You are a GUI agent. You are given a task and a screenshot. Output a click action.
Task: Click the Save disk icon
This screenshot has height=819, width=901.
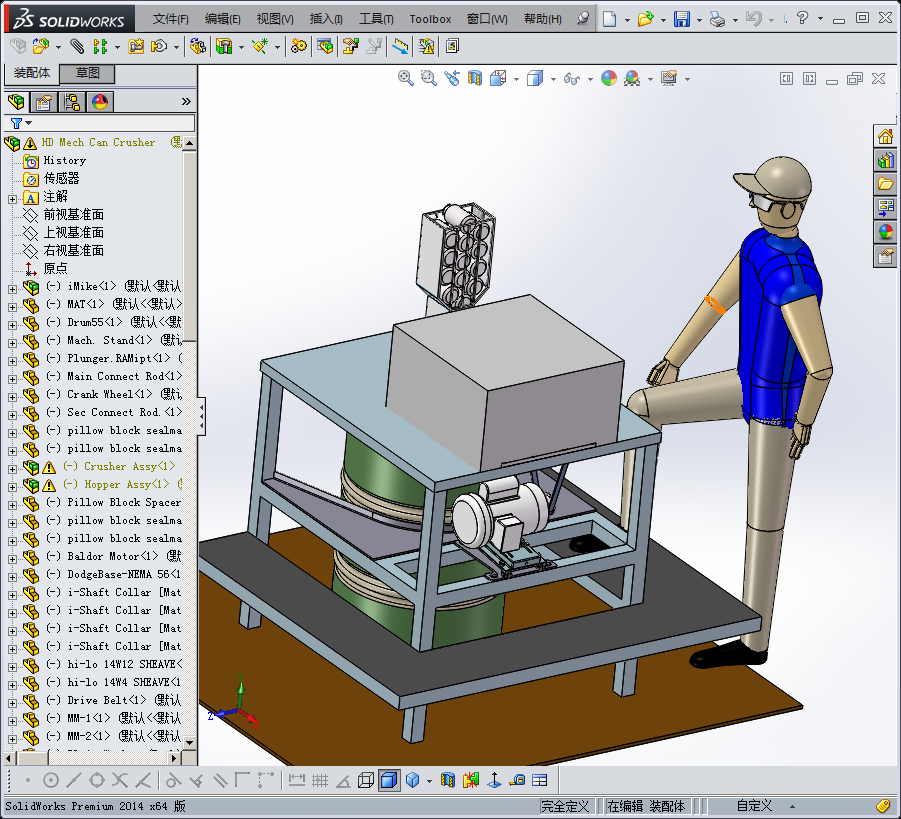tap(681, 19)
